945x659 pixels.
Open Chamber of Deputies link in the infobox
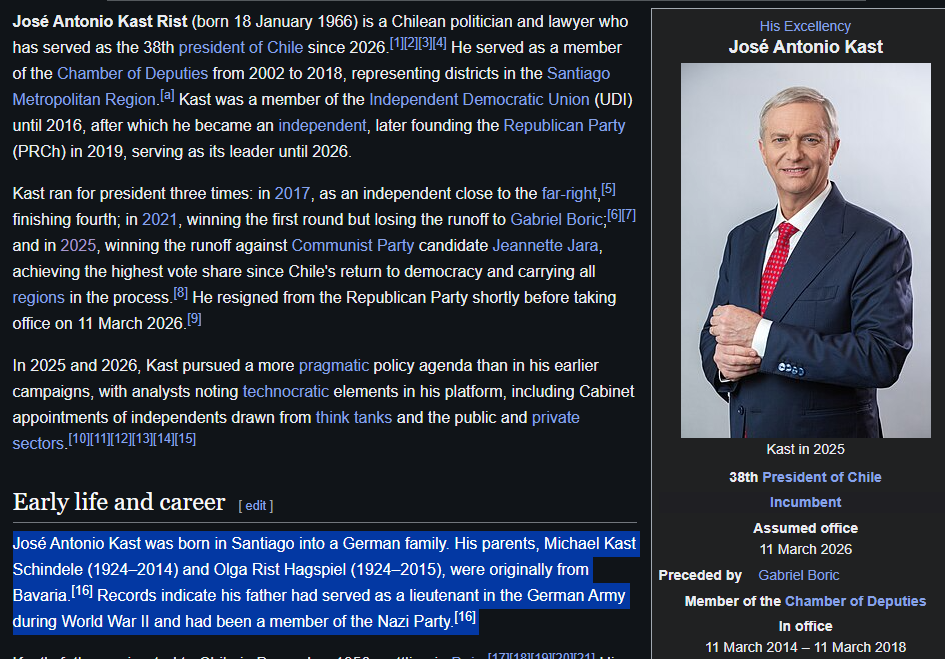pos(855,601)
